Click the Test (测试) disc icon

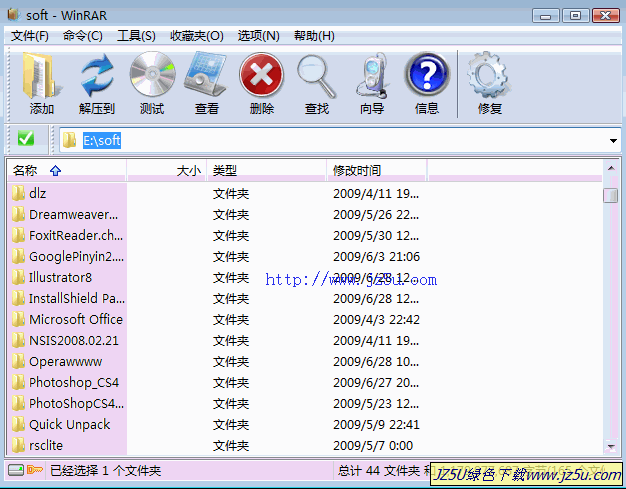pos(152,74)
